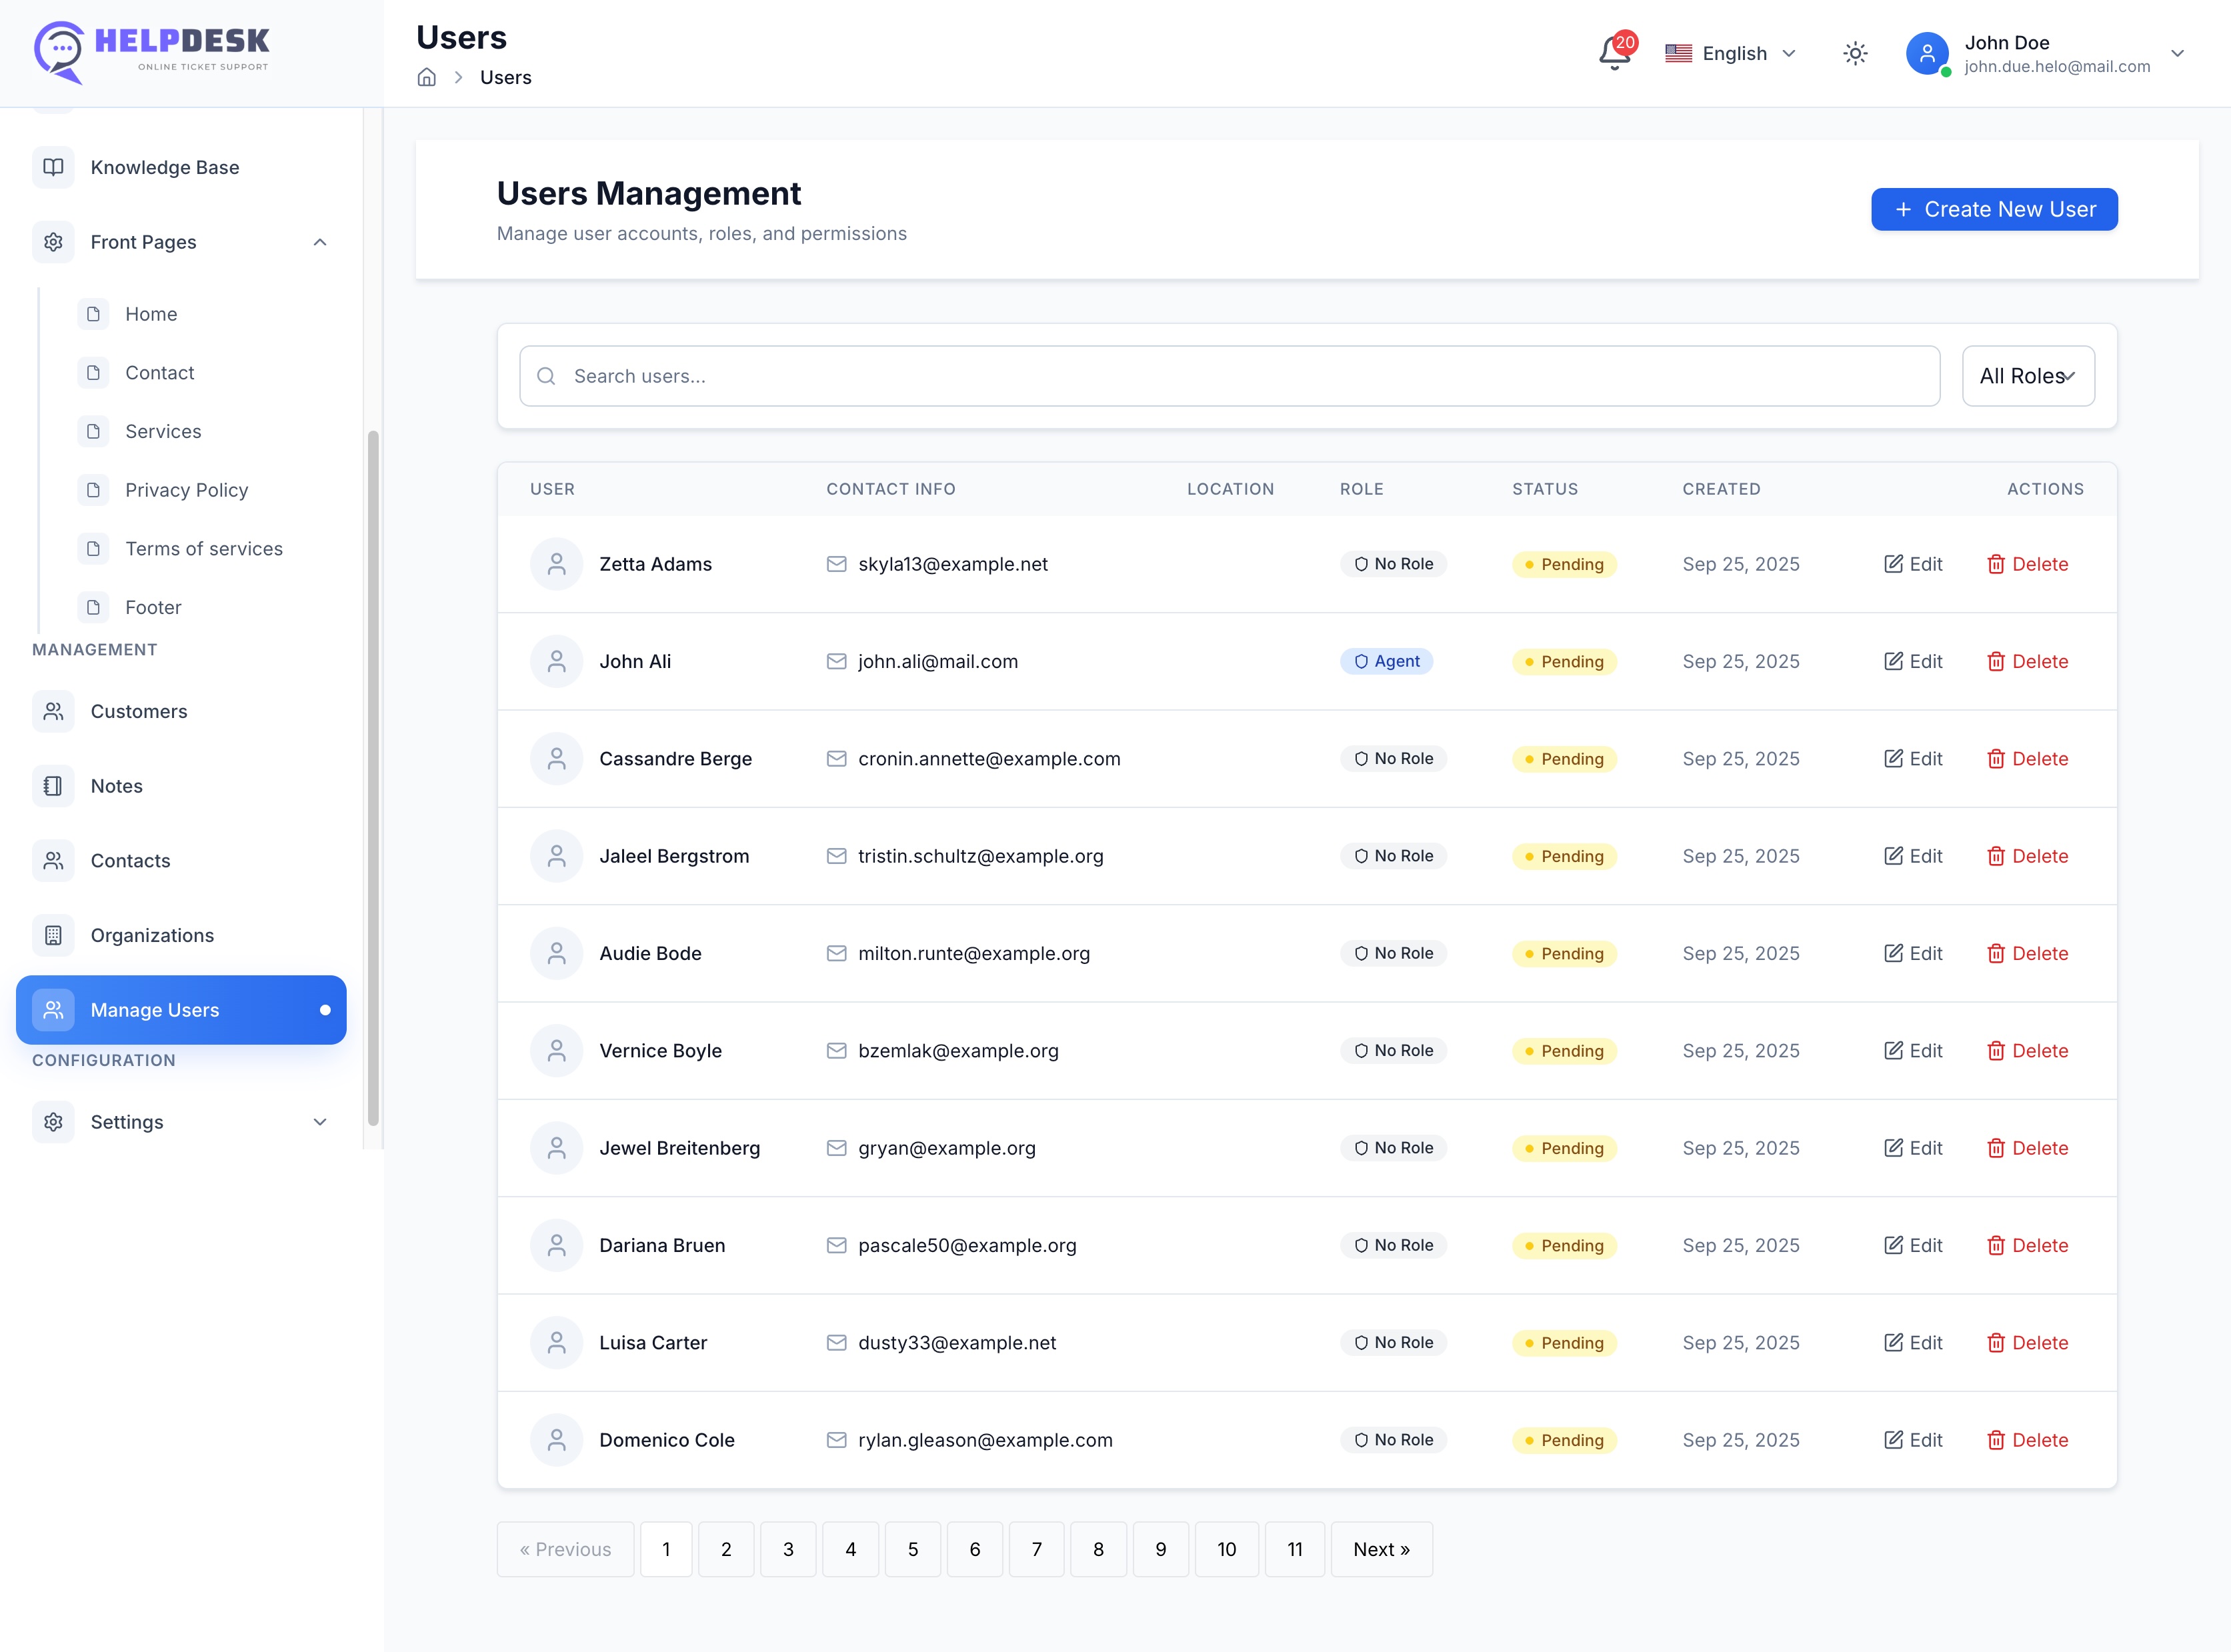Click the Notes notebook icon in sidebar

53,786
